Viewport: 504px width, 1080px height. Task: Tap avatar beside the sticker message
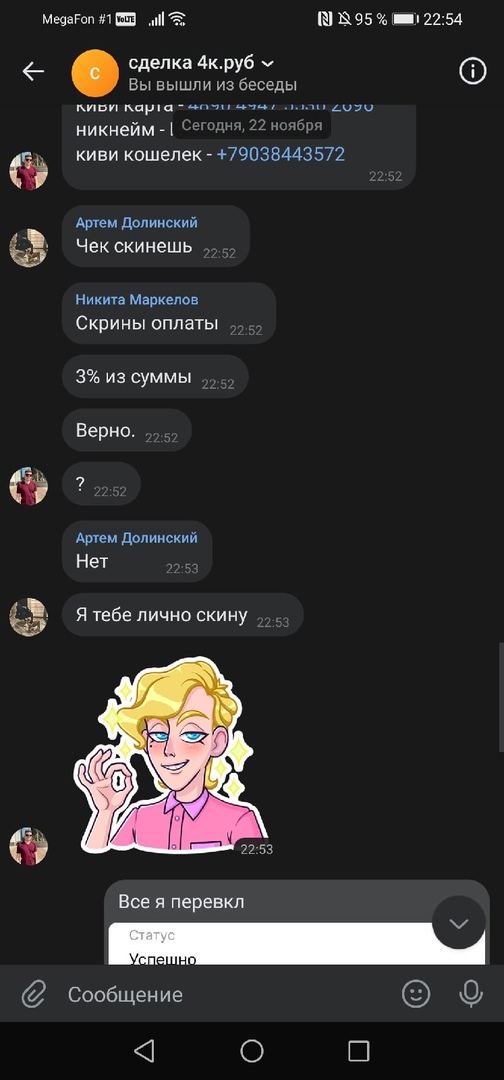coord(28,847)
